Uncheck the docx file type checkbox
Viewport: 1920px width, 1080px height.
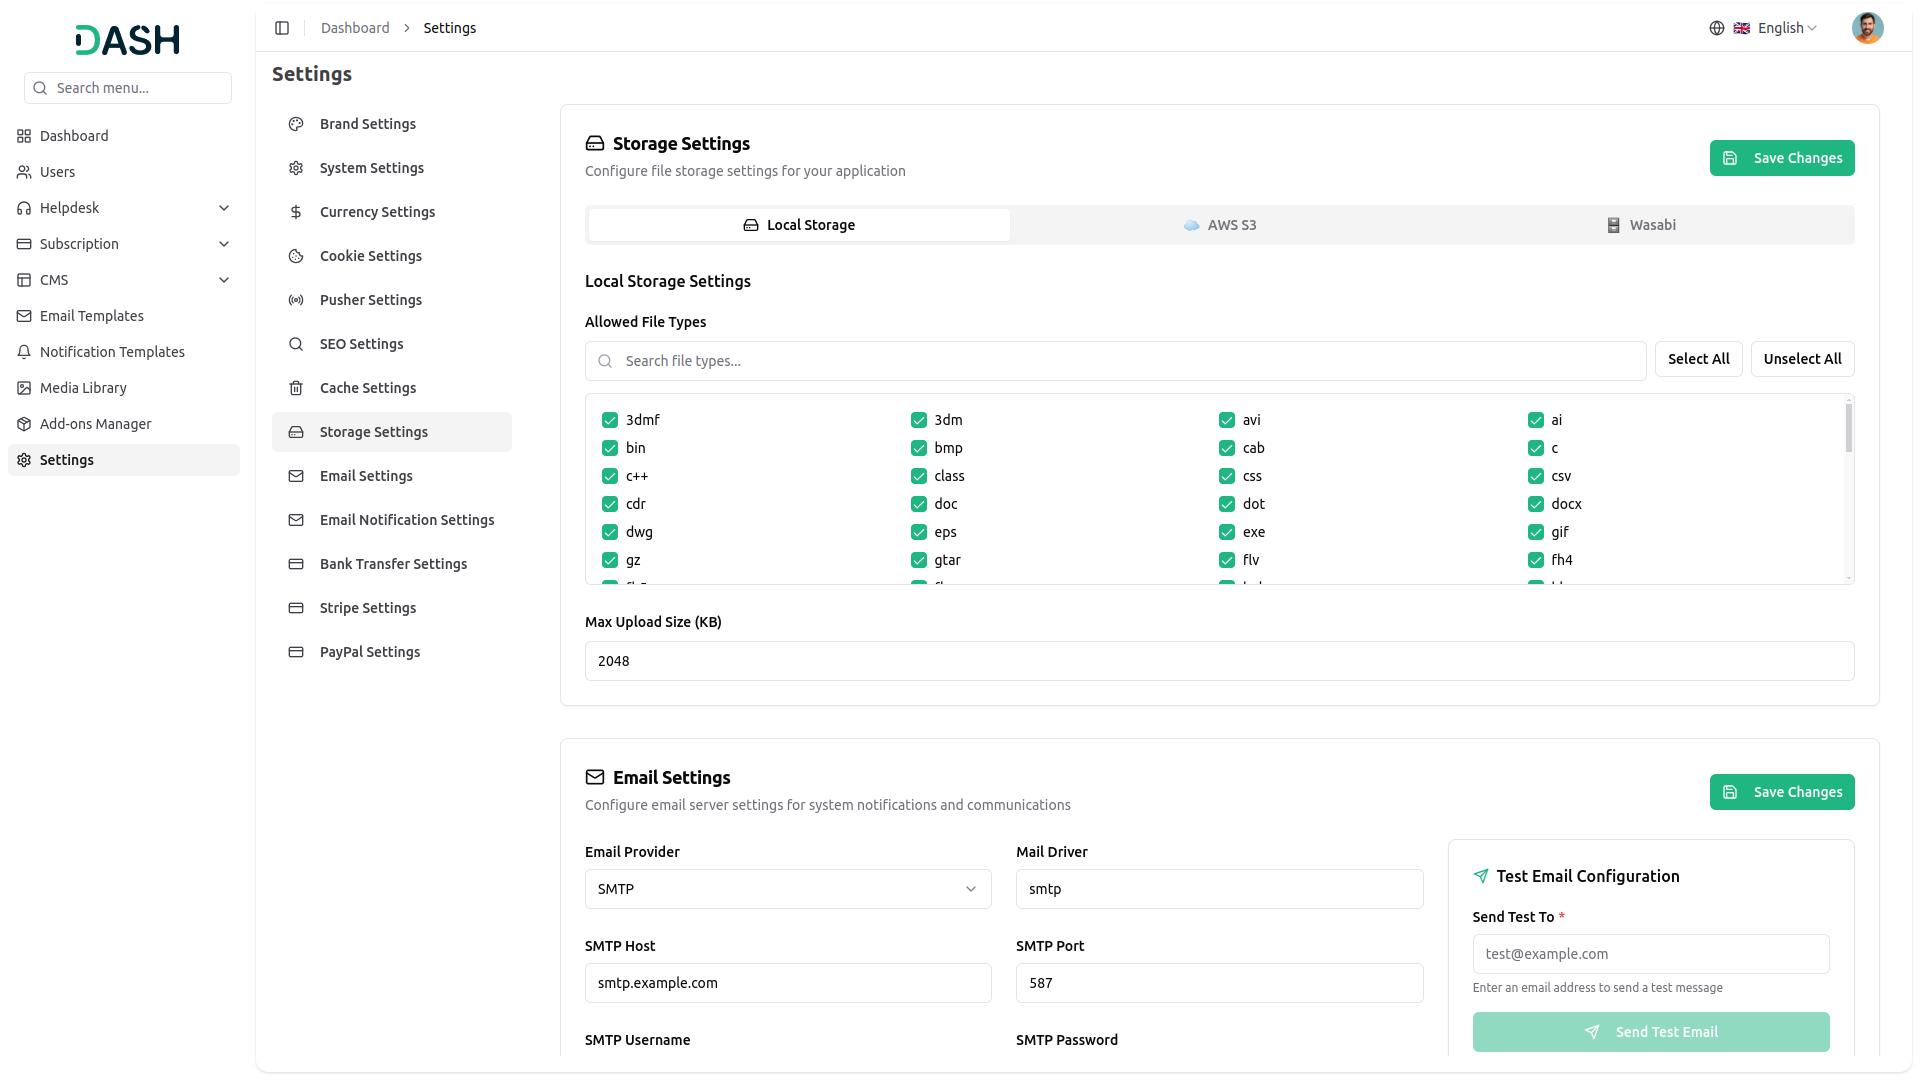[1536, 504]
